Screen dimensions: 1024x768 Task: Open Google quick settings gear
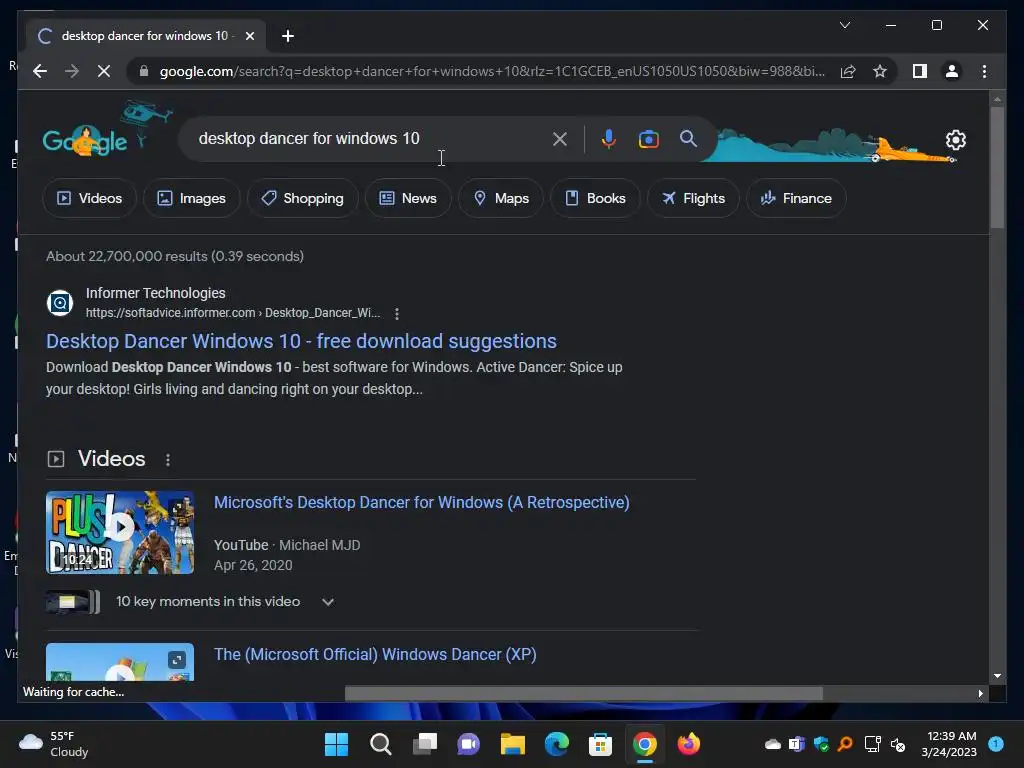(955, 140)
